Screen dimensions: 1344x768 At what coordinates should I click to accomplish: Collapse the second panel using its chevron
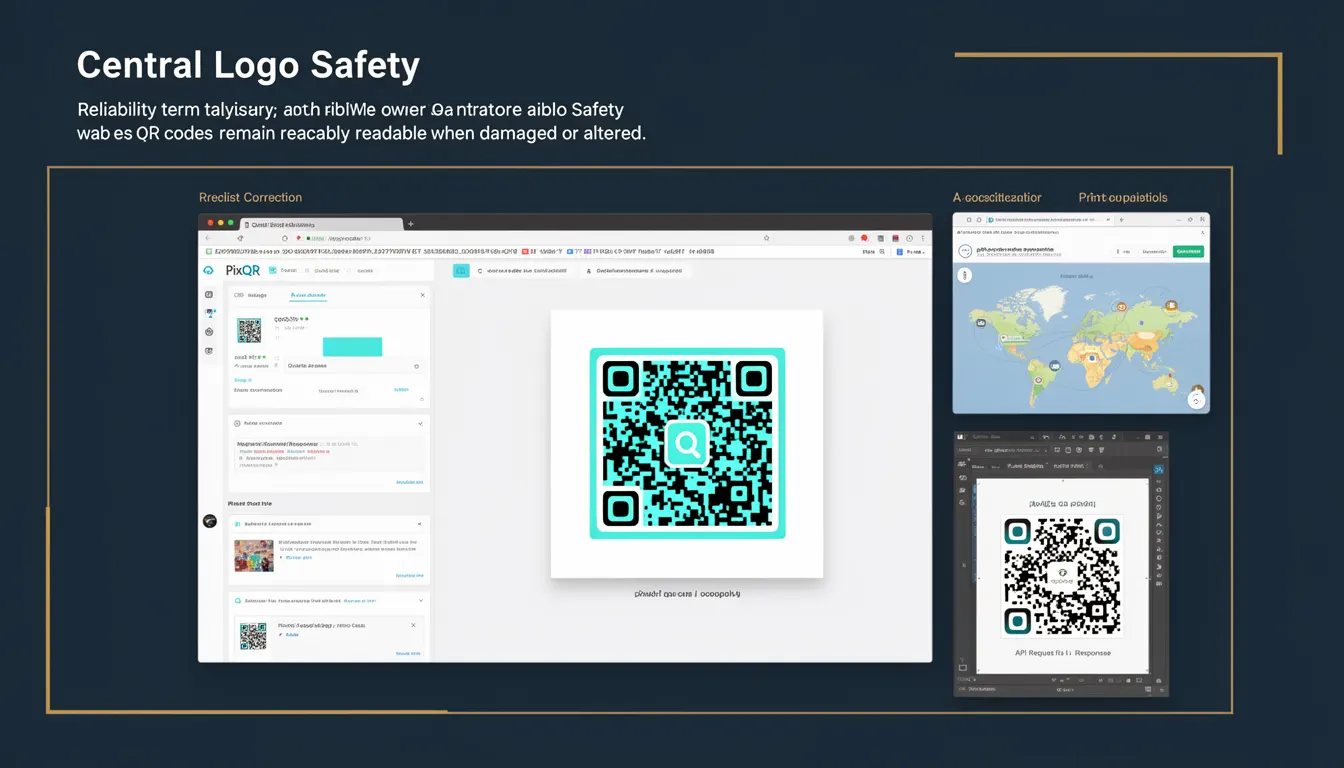coord(421,424)
